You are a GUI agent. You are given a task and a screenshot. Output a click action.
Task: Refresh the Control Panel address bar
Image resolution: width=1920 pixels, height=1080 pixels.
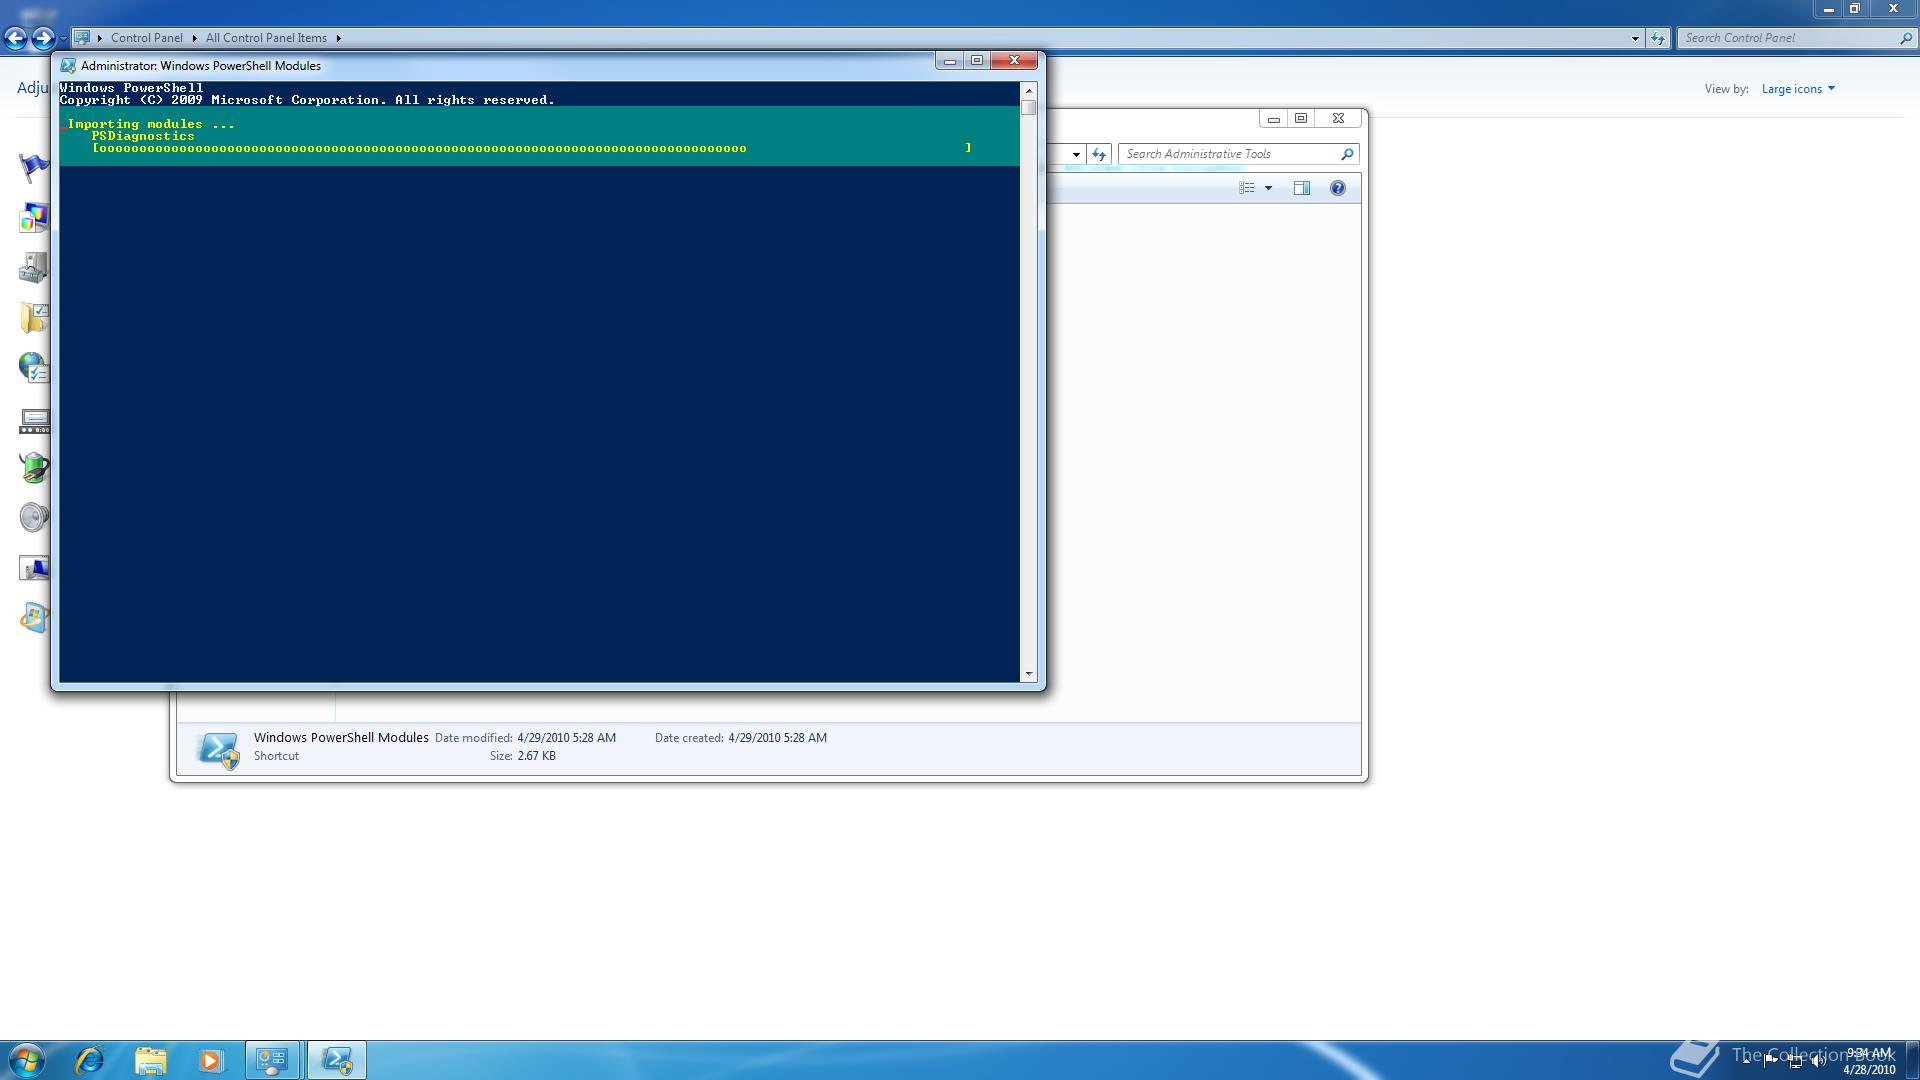(x=1658, y=38)
